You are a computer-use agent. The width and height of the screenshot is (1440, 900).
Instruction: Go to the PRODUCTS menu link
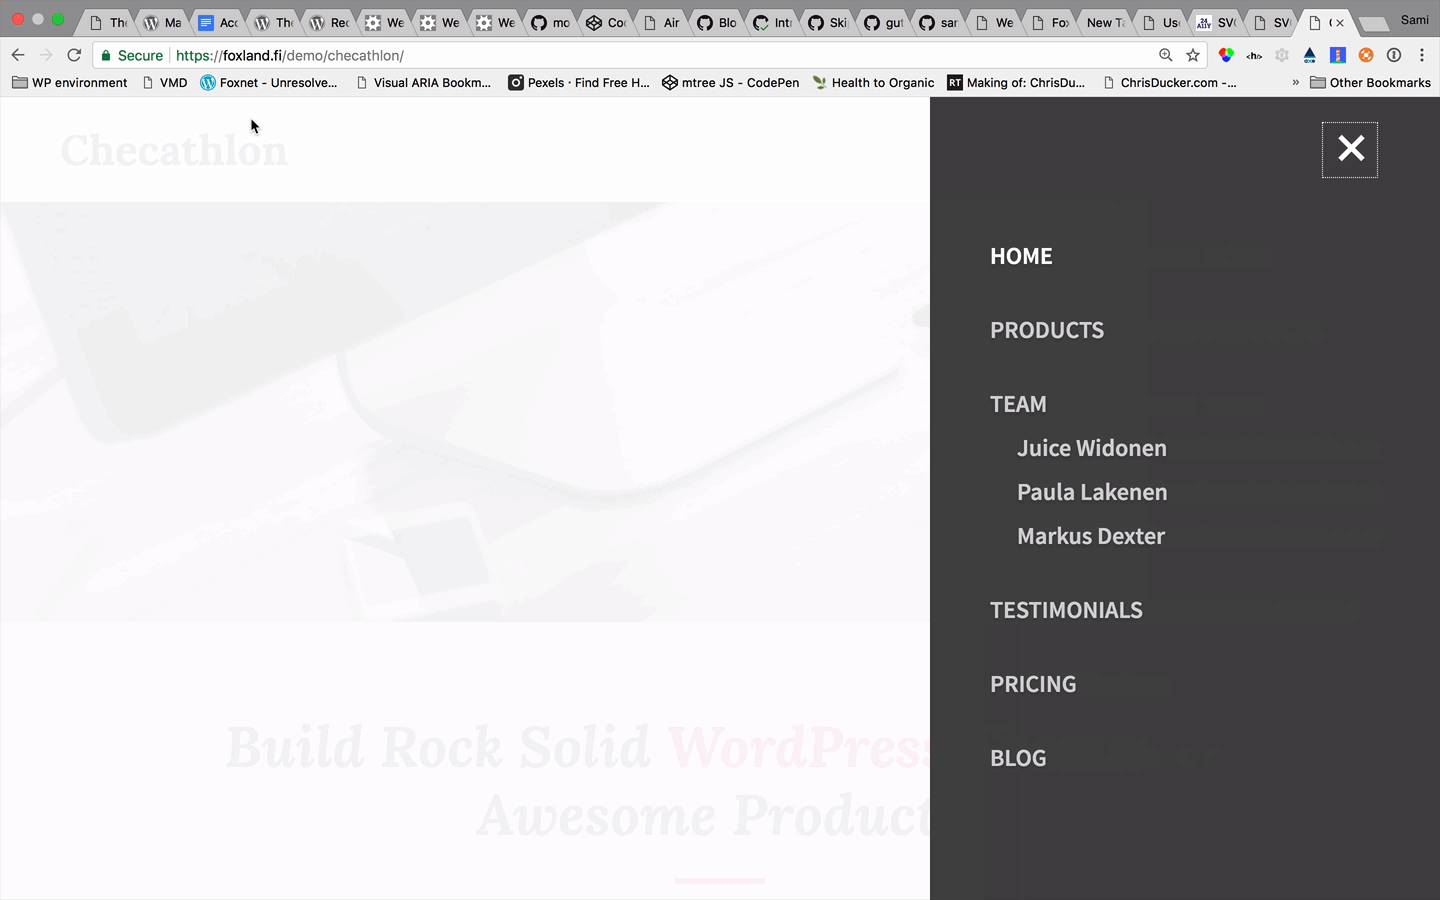pos(1047,330)
